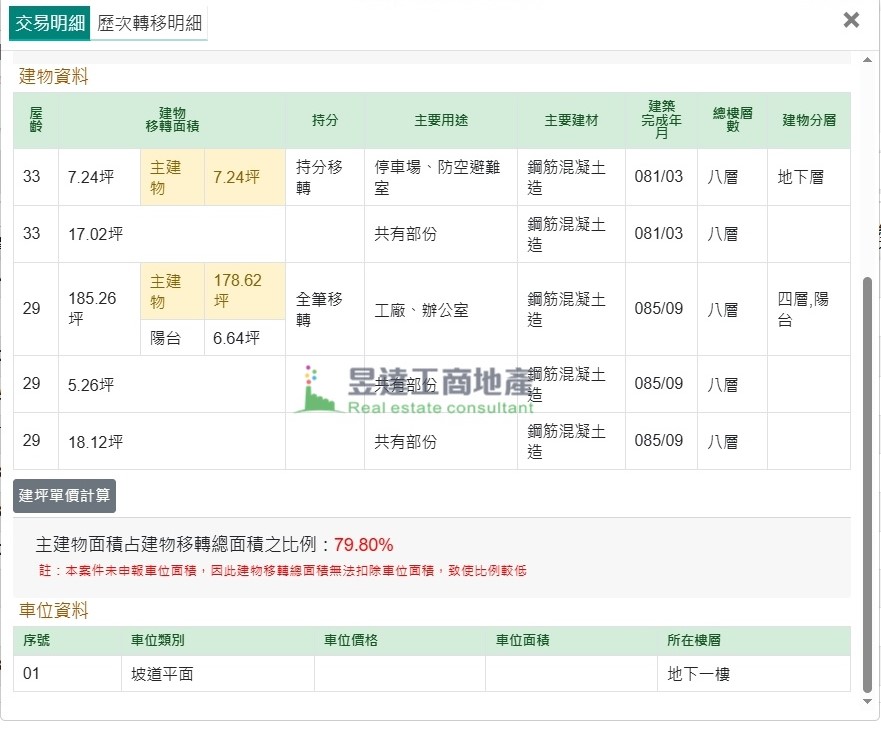The image size is (881, 734).
Task: Select the 交易明細 tab
Action: [50, 24]
